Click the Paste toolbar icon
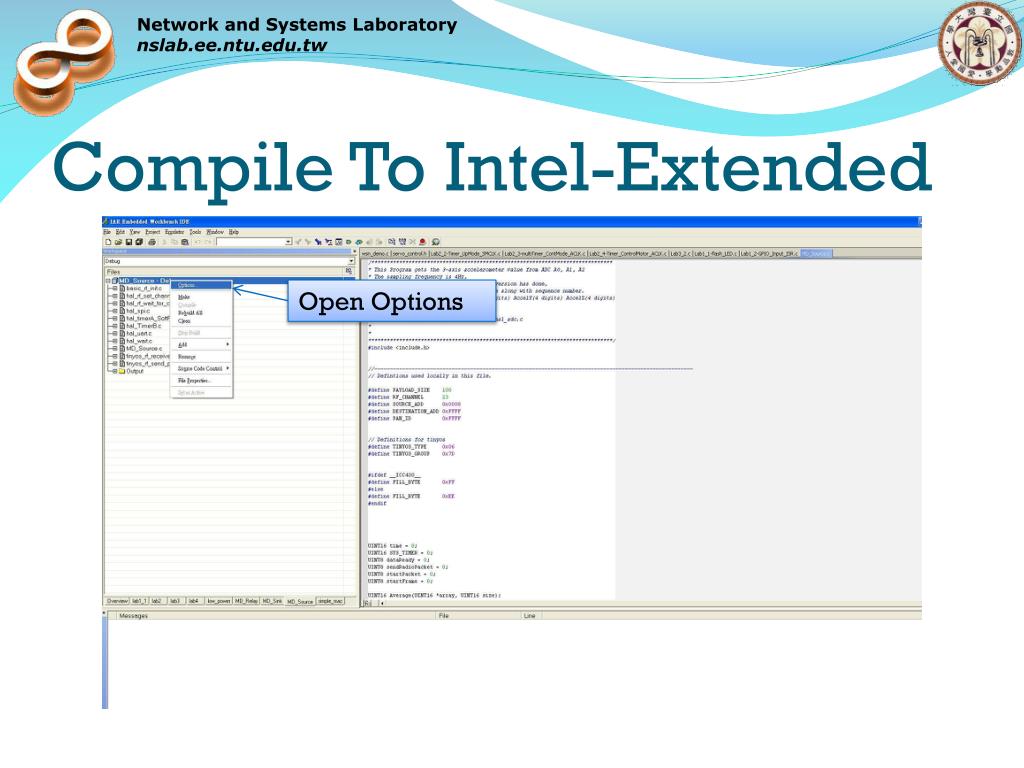Viewport: 1024px width, 768px height. point(185,242)
